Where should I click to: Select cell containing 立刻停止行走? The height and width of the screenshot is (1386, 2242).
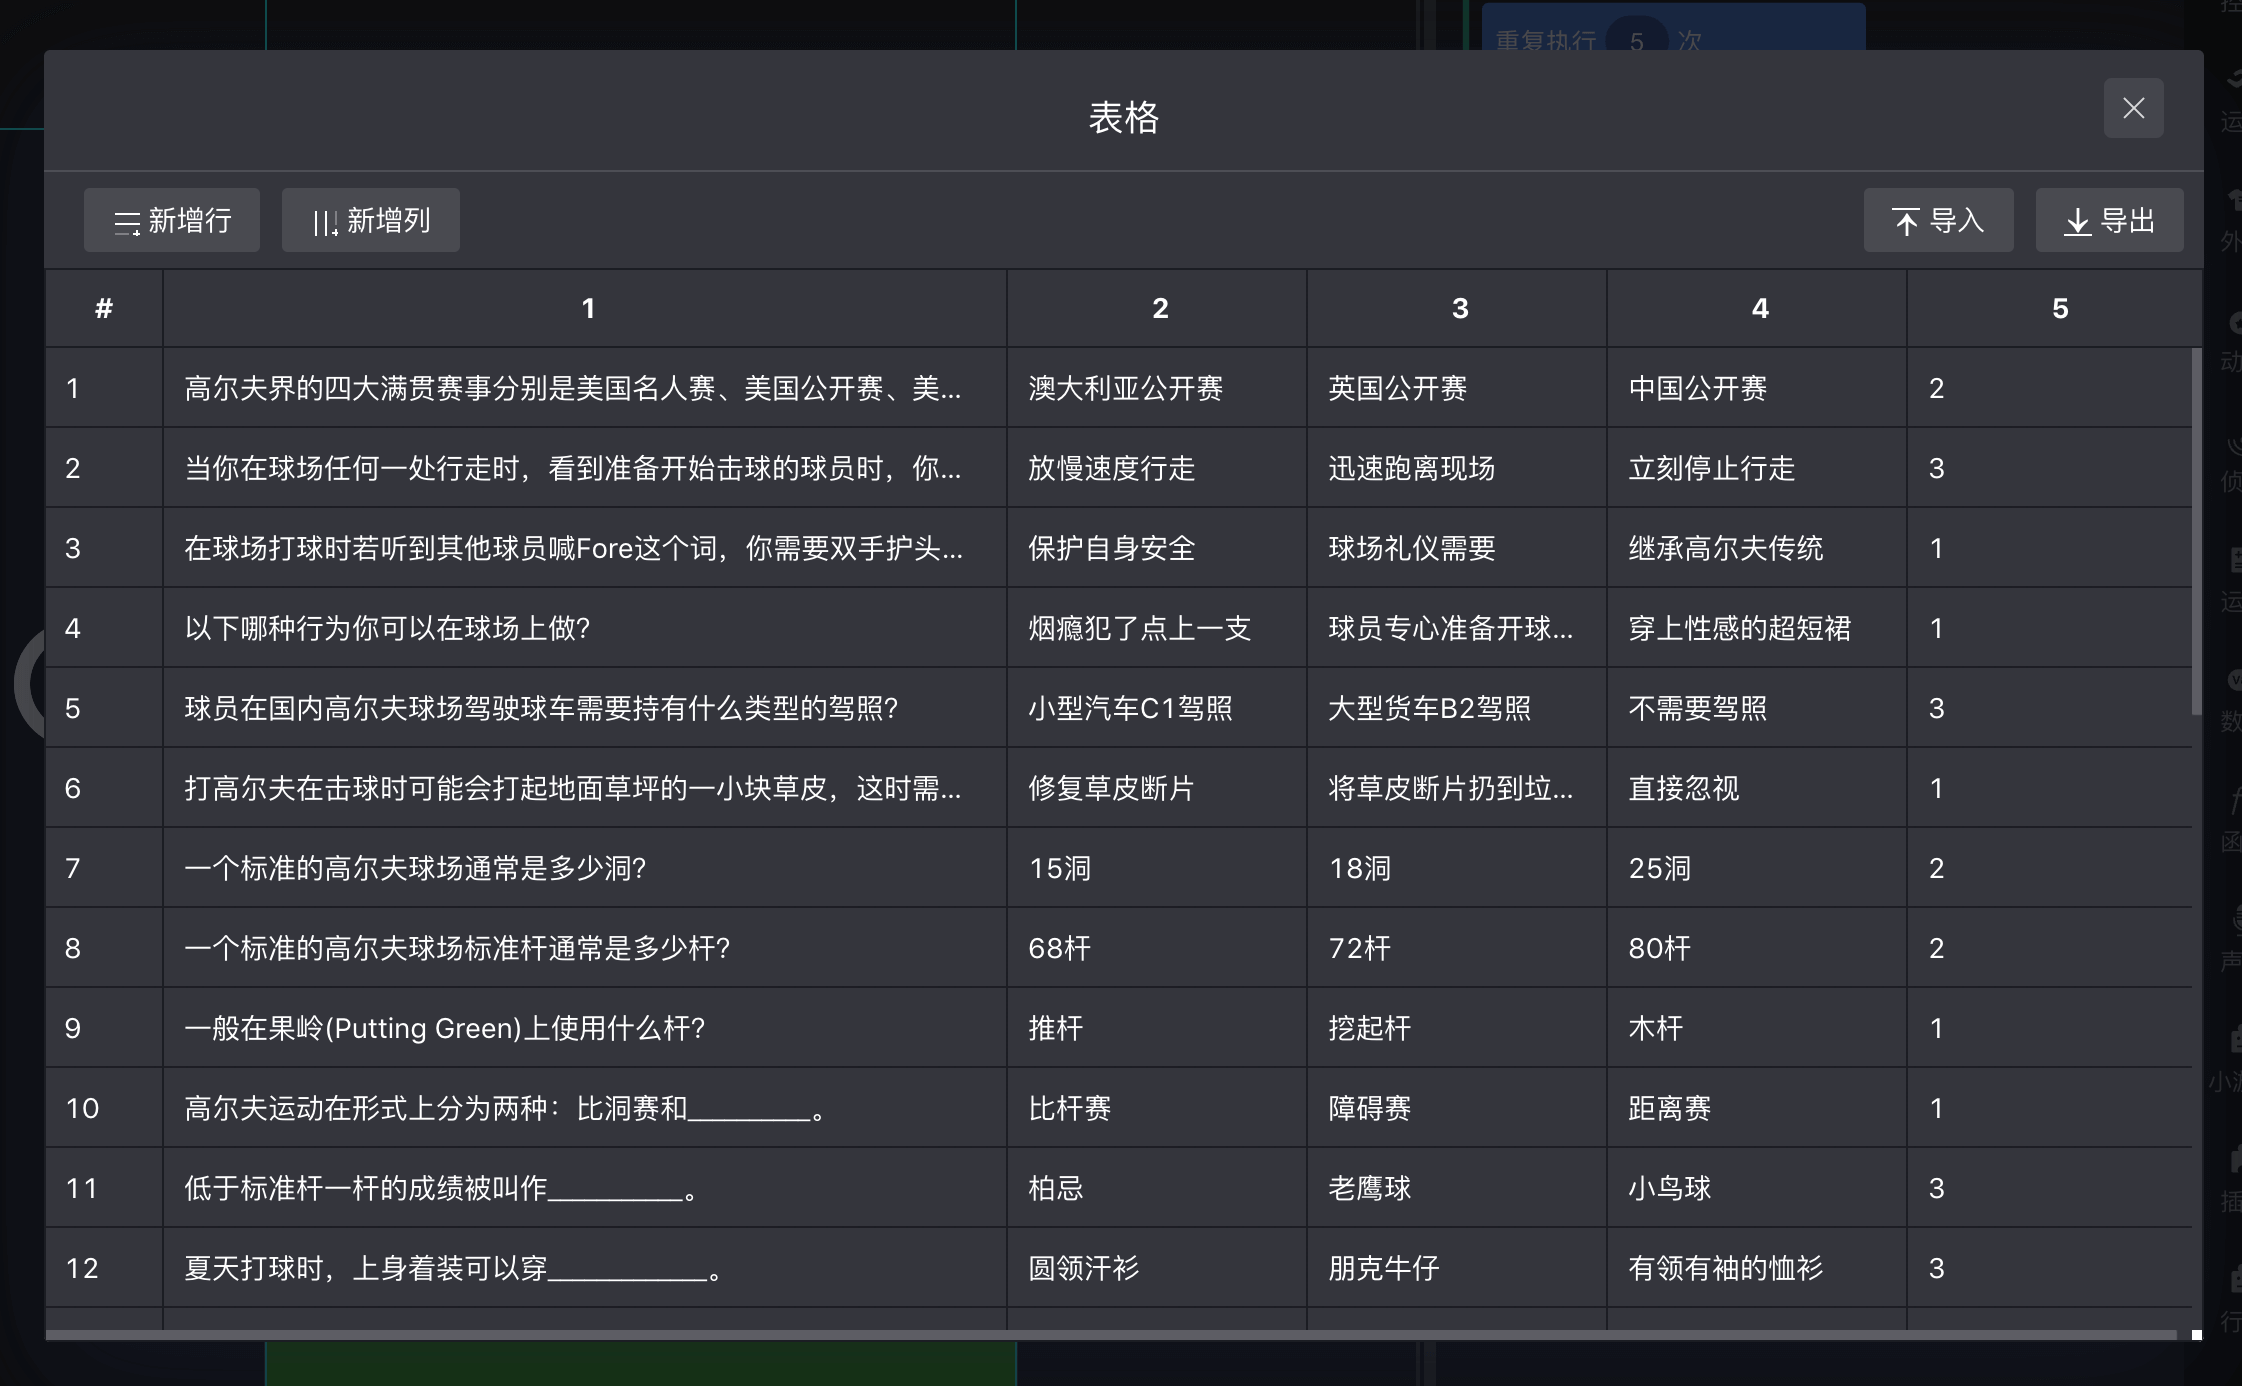click(x=1711, y=468)
